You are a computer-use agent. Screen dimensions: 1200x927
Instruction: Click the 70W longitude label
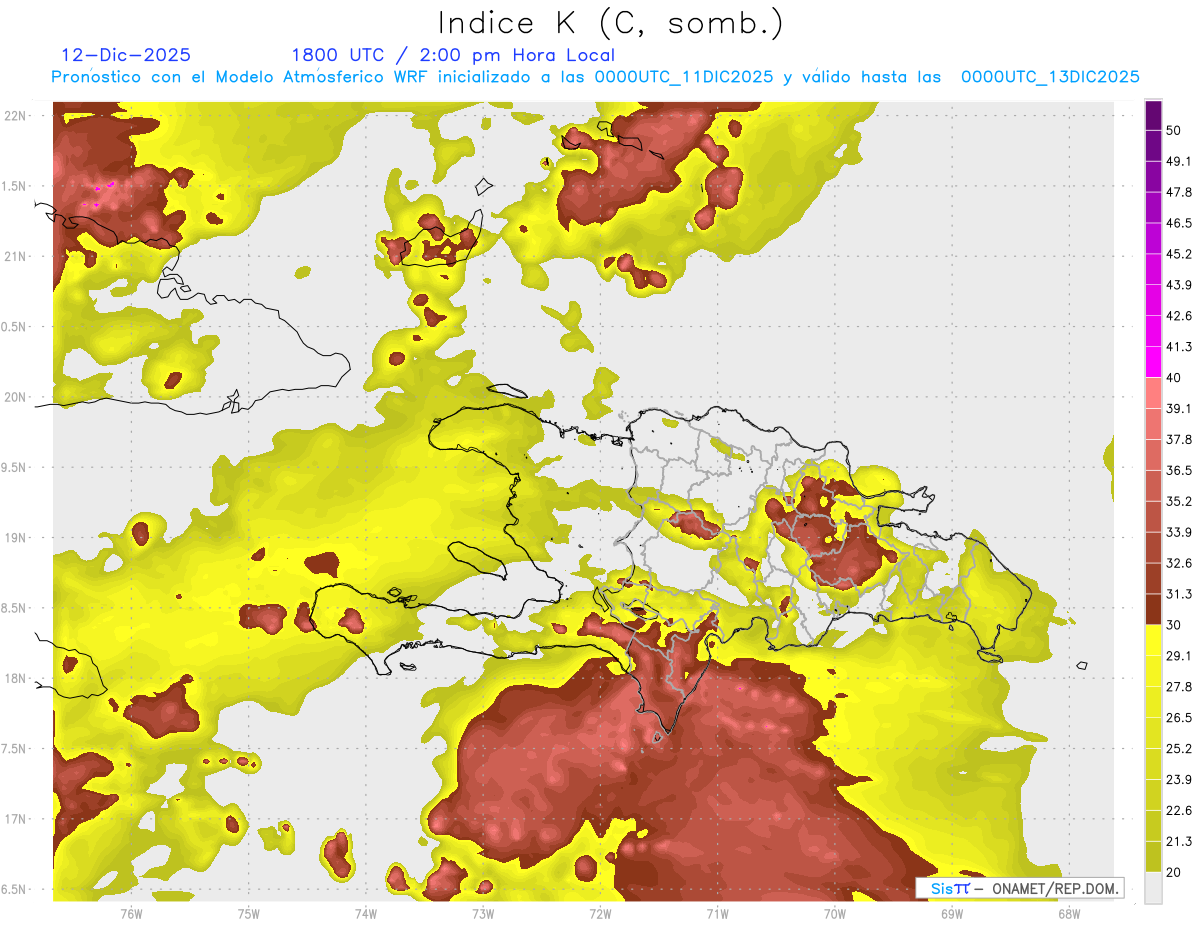tap(835, 912)
